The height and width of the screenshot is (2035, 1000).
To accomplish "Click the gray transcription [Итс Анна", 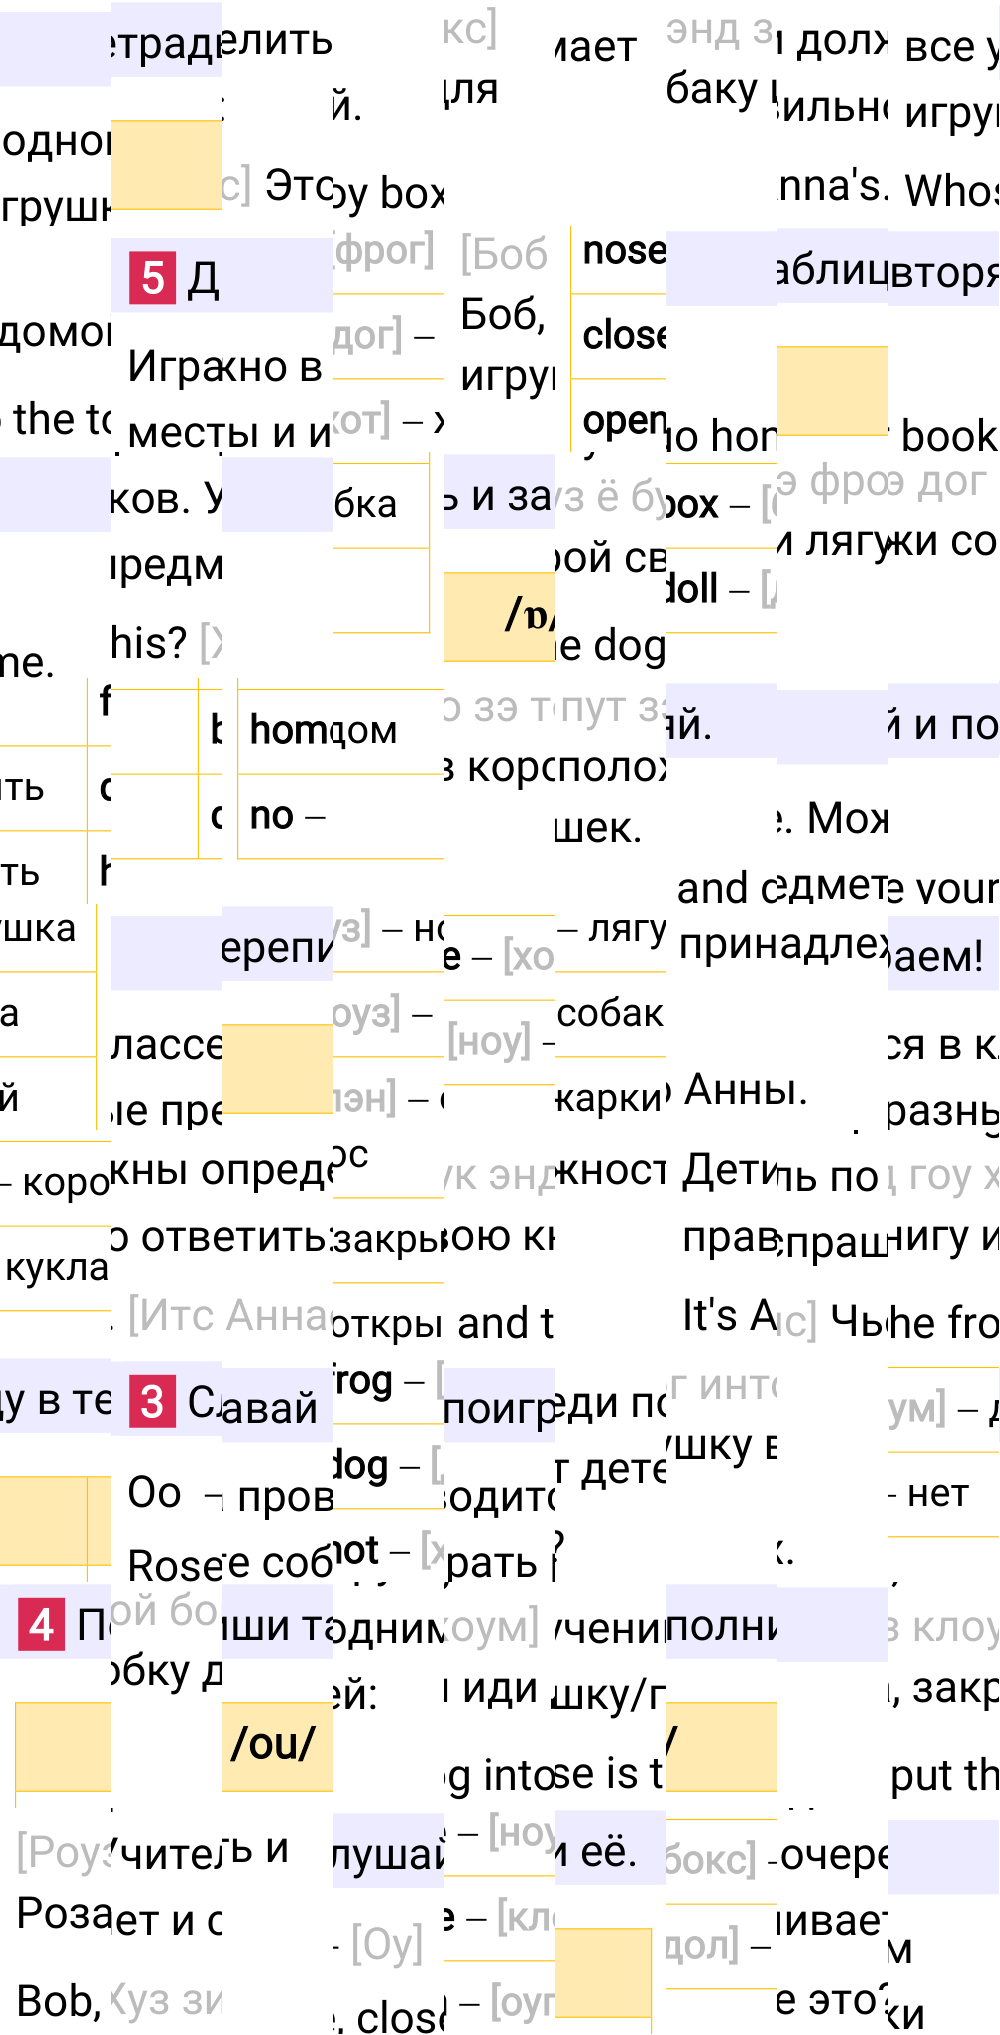I will tap(230, 1315).
